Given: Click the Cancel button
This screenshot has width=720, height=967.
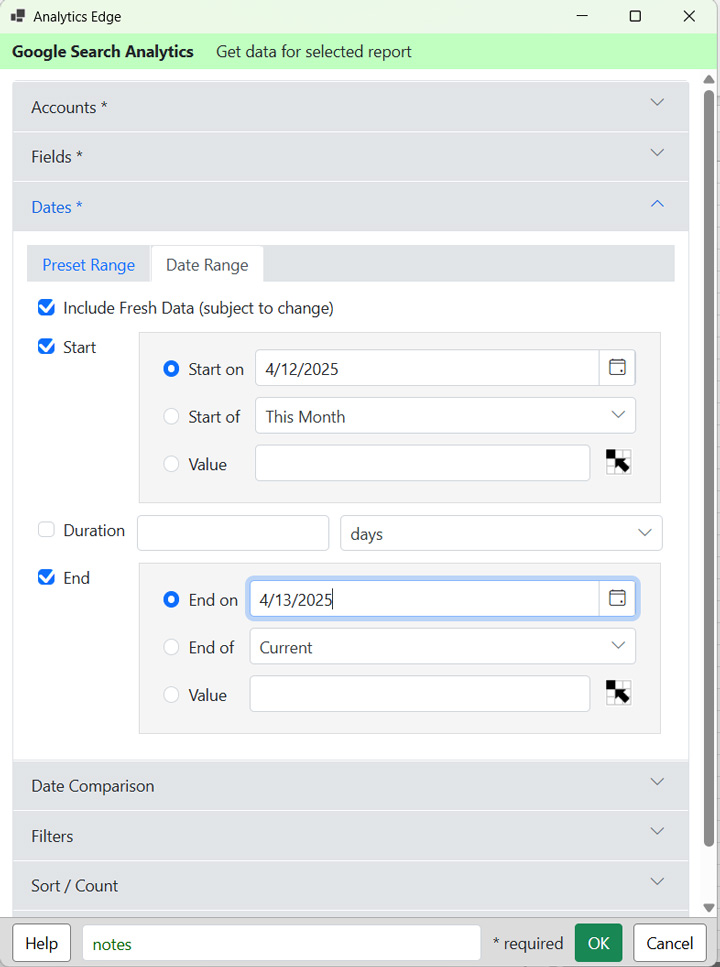Looking at the screenshot, I should 669,943.
